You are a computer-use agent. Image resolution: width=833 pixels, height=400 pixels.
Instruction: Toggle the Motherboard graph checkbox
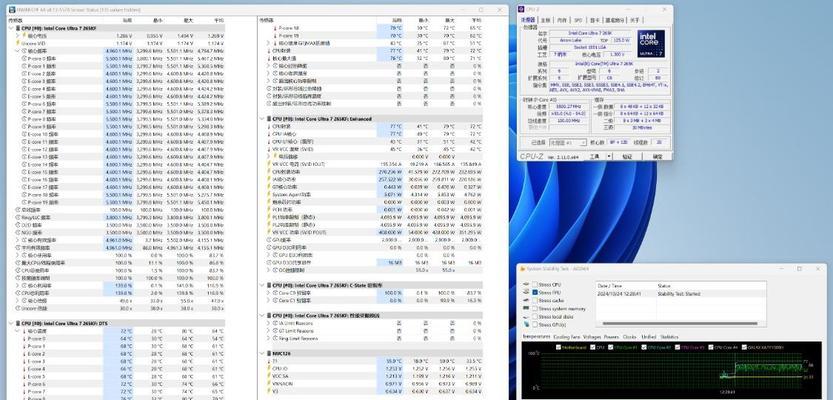(x=558, y=347)
